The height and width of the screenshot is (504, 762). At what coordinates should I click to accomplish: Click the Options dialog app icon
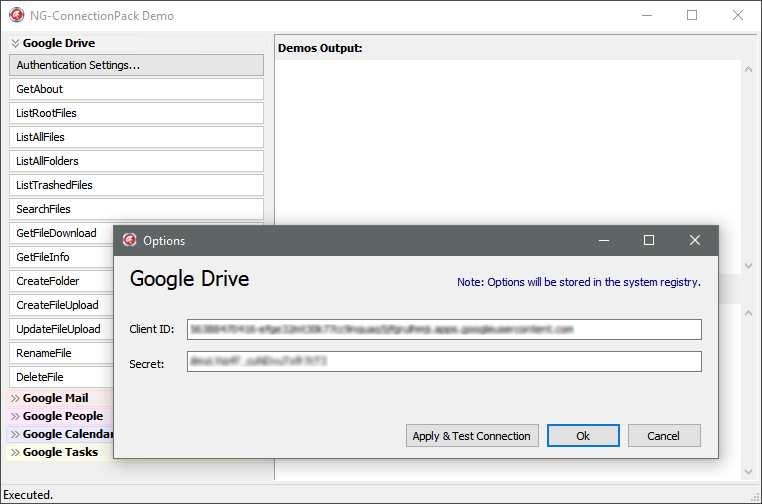129,240
